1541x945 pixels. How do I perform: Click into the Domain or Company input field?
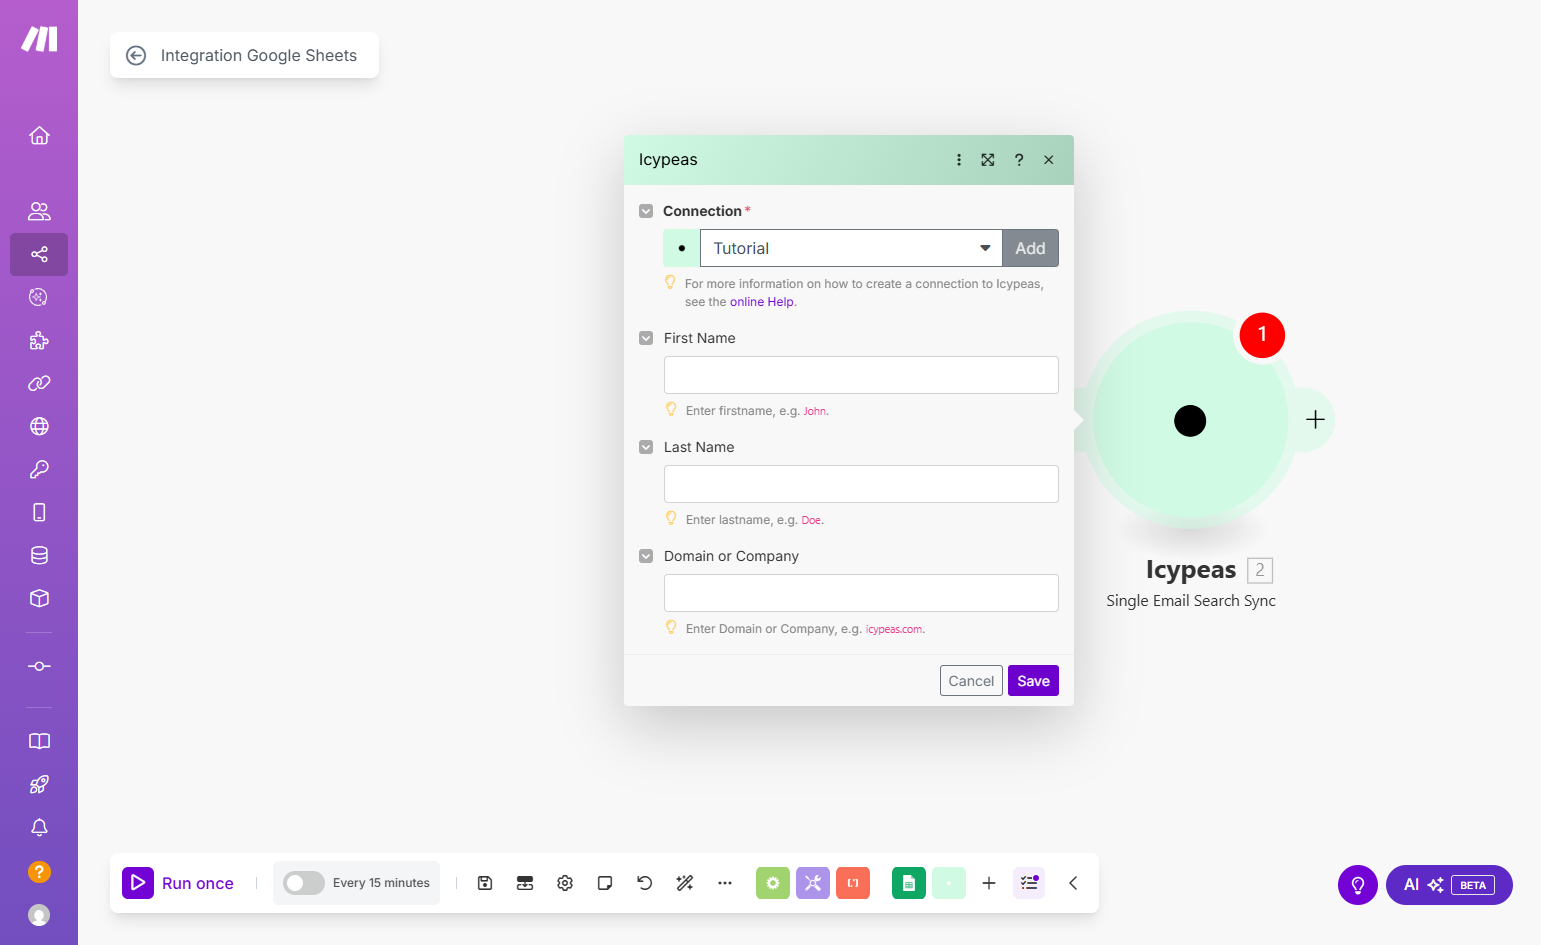[861, 593]
